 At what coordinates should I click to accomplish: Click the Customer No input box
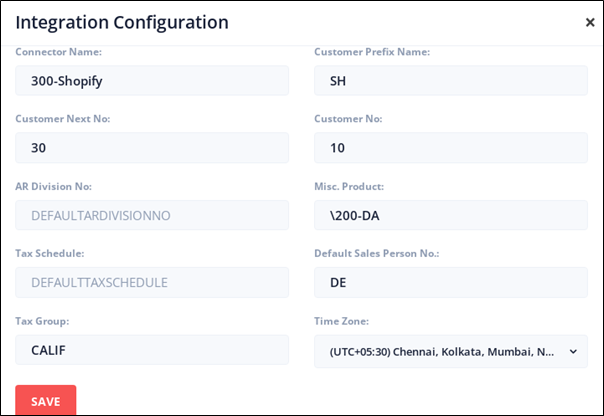click(x=450, y=148)
